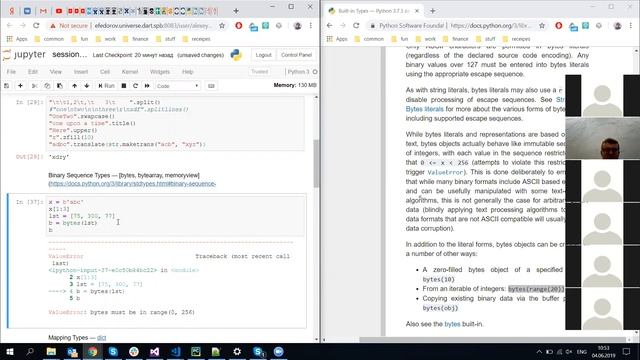The height and width of the screenshot is (360, 640).
Task: Open the Windows Start menu
Action: click(x=9, y=351)
